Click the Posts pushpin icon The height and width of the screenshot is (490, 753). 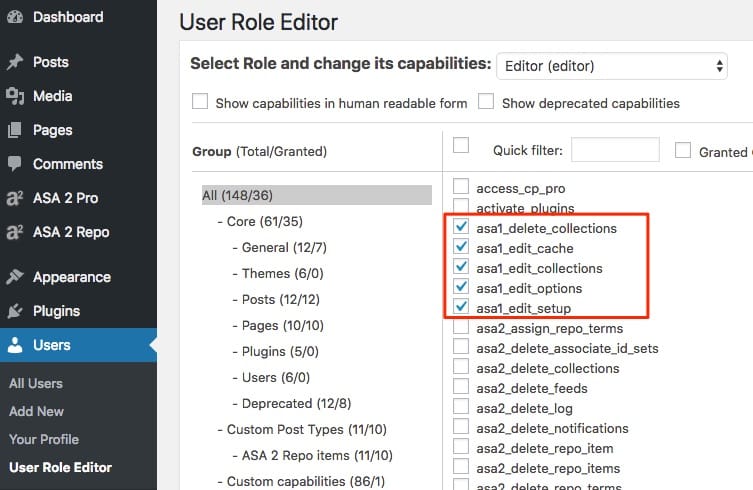point(15,62)
